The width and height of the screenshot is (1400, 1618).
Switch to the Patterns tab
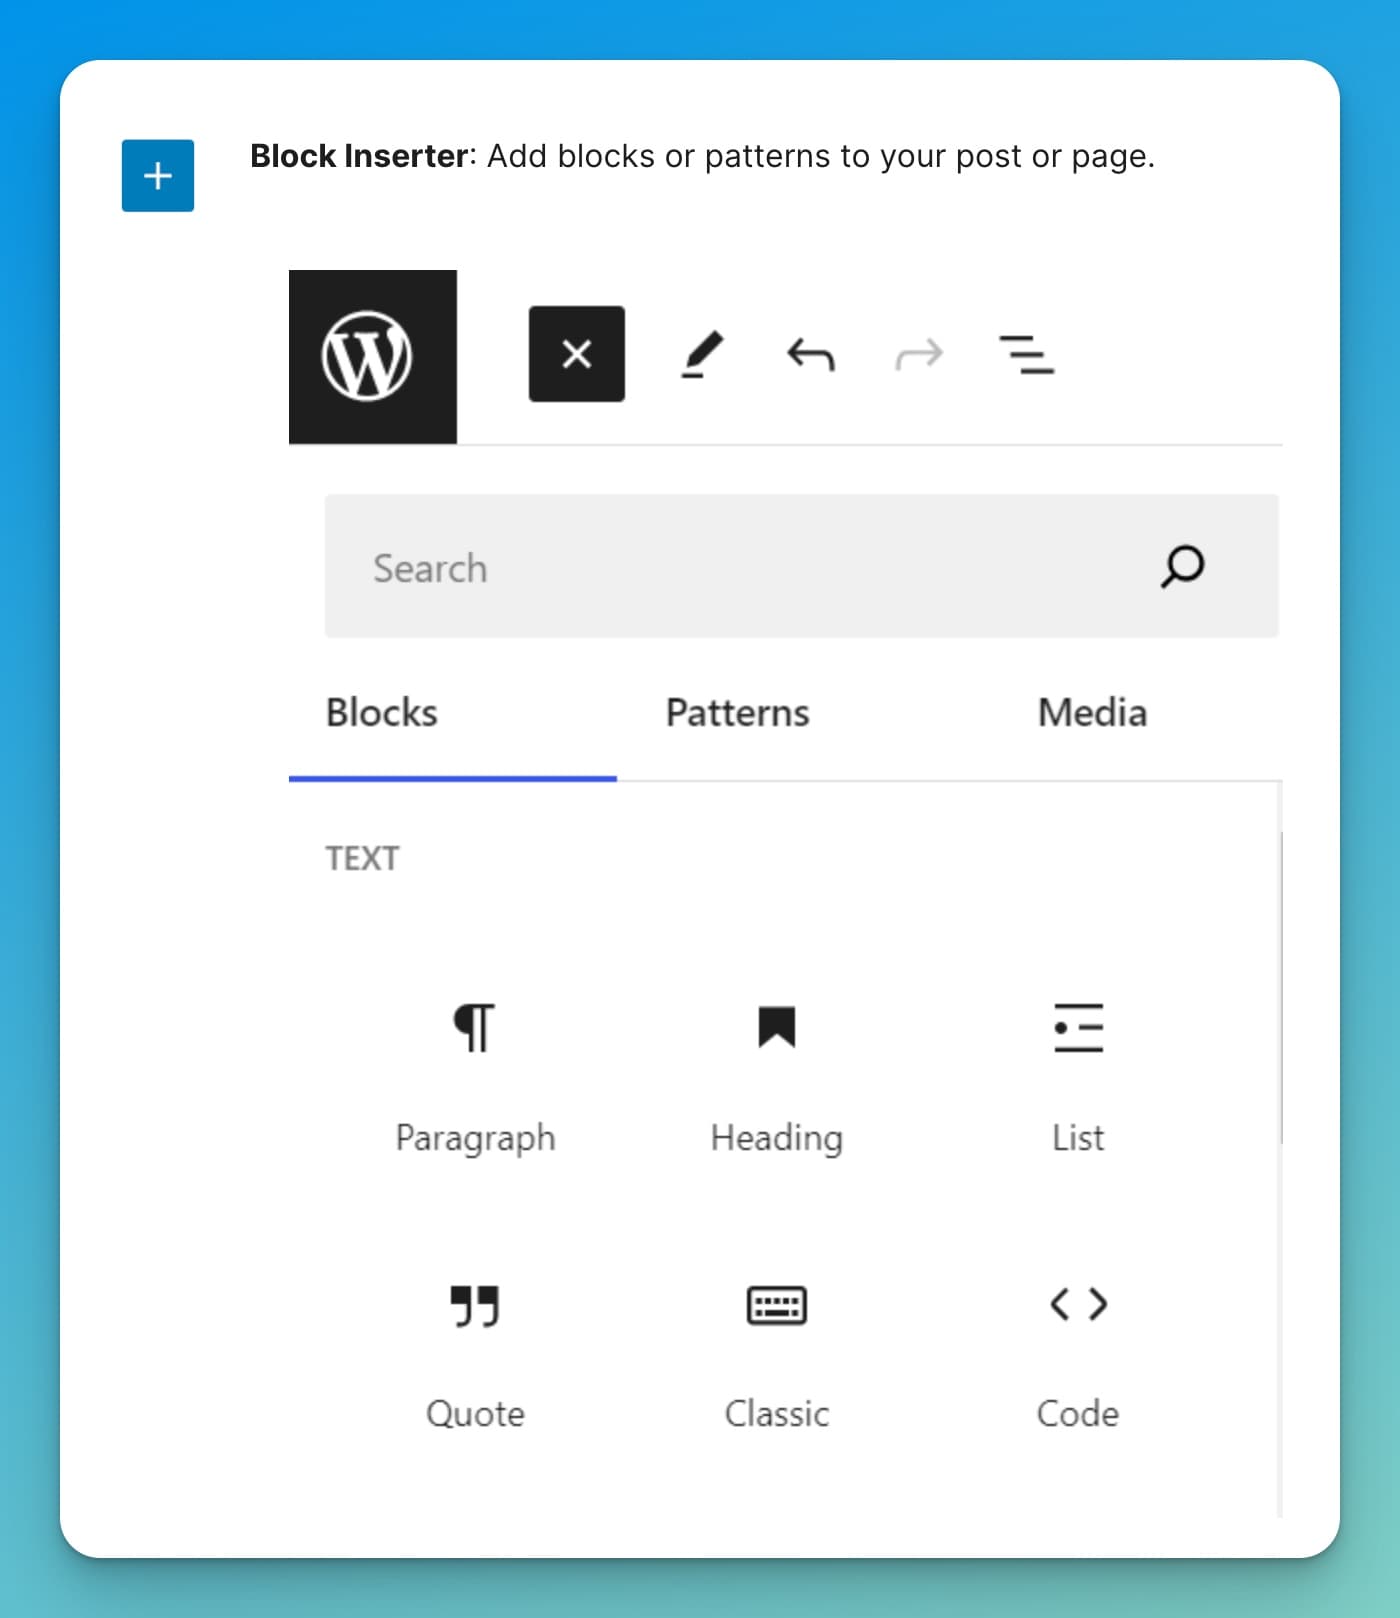pyautogui.click(x=738, y=714)
